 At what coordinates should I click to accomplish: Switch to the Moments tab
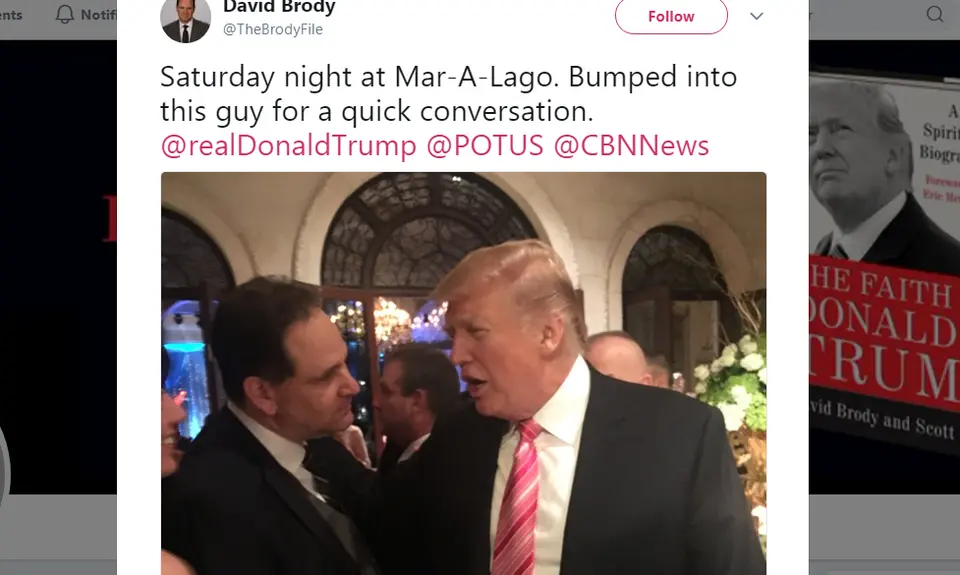(11, 15)
